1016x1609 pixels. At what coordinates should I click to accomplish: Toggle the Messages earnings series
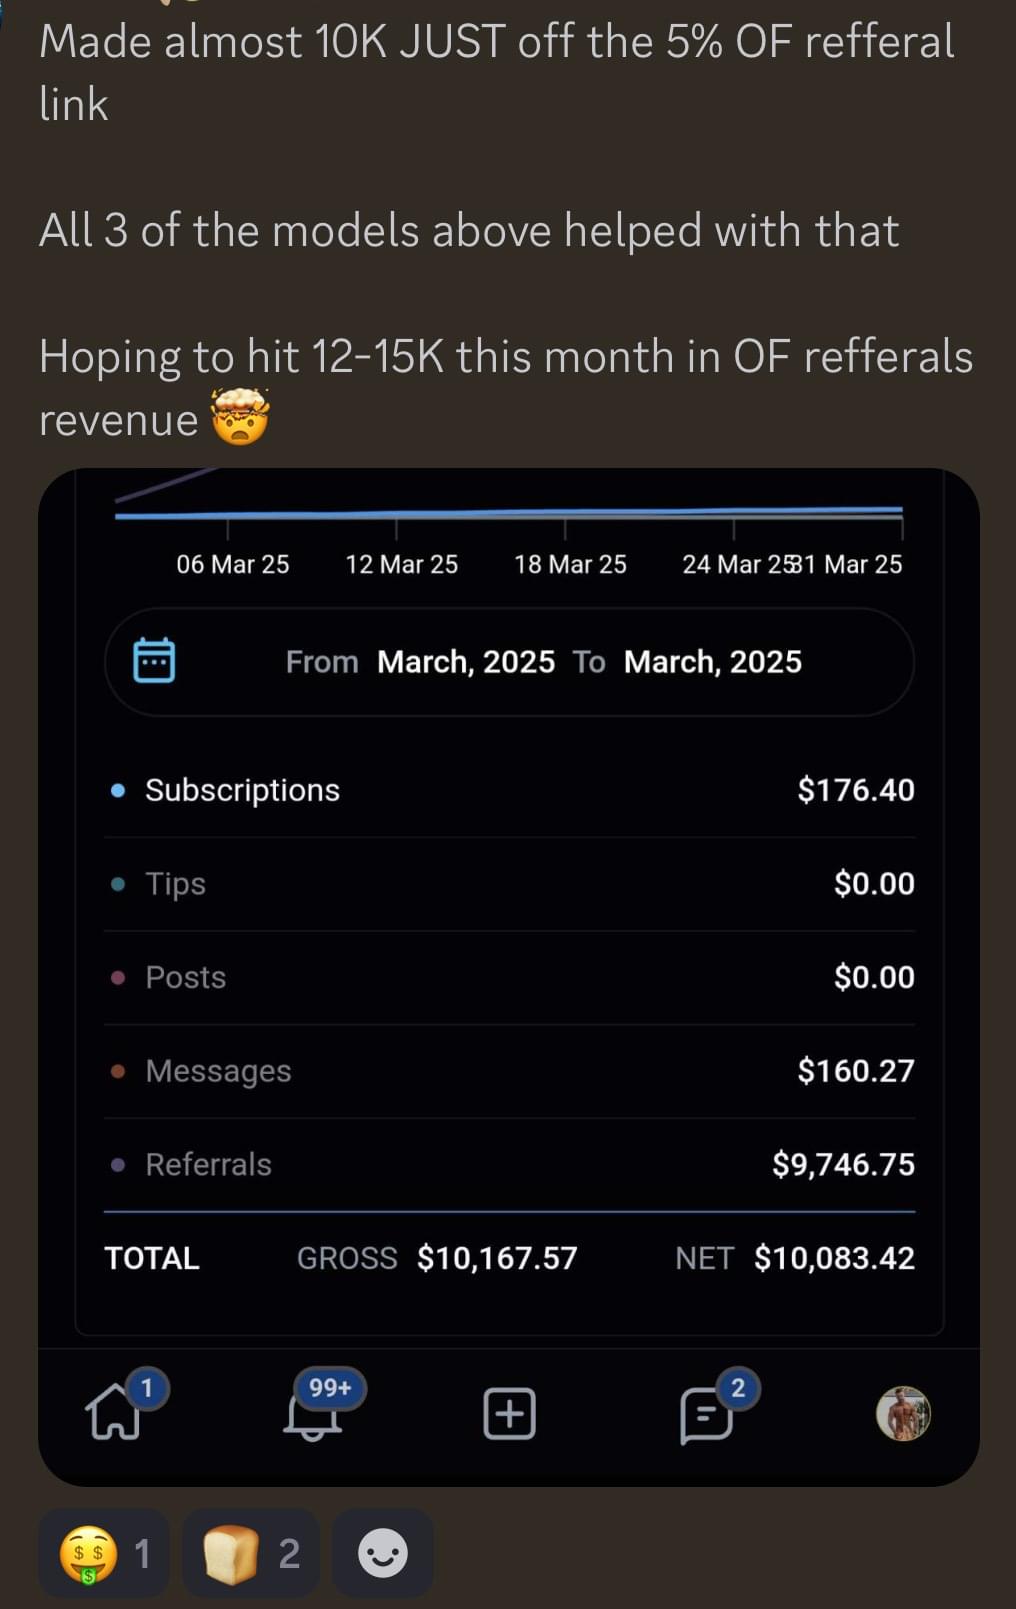point(218,1071)
